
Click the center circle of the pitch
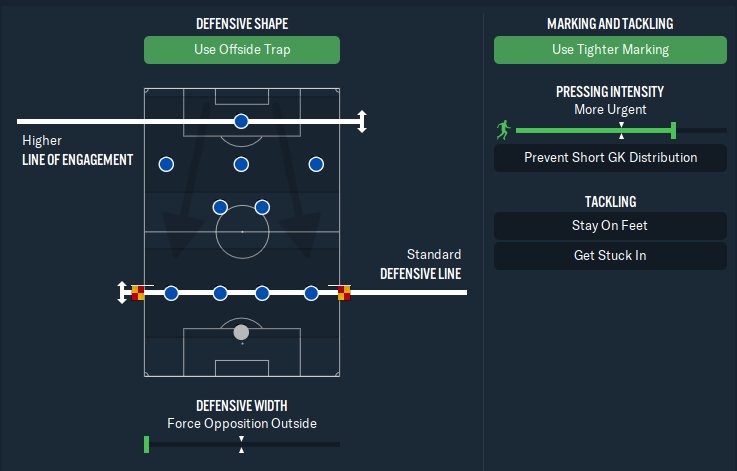click(x=241, y=231)
